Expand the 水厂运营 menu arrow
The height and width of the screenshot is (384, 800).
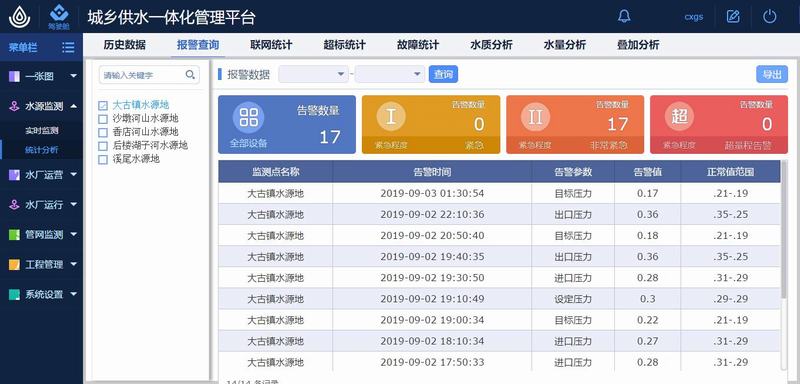[x=73, y=175]
